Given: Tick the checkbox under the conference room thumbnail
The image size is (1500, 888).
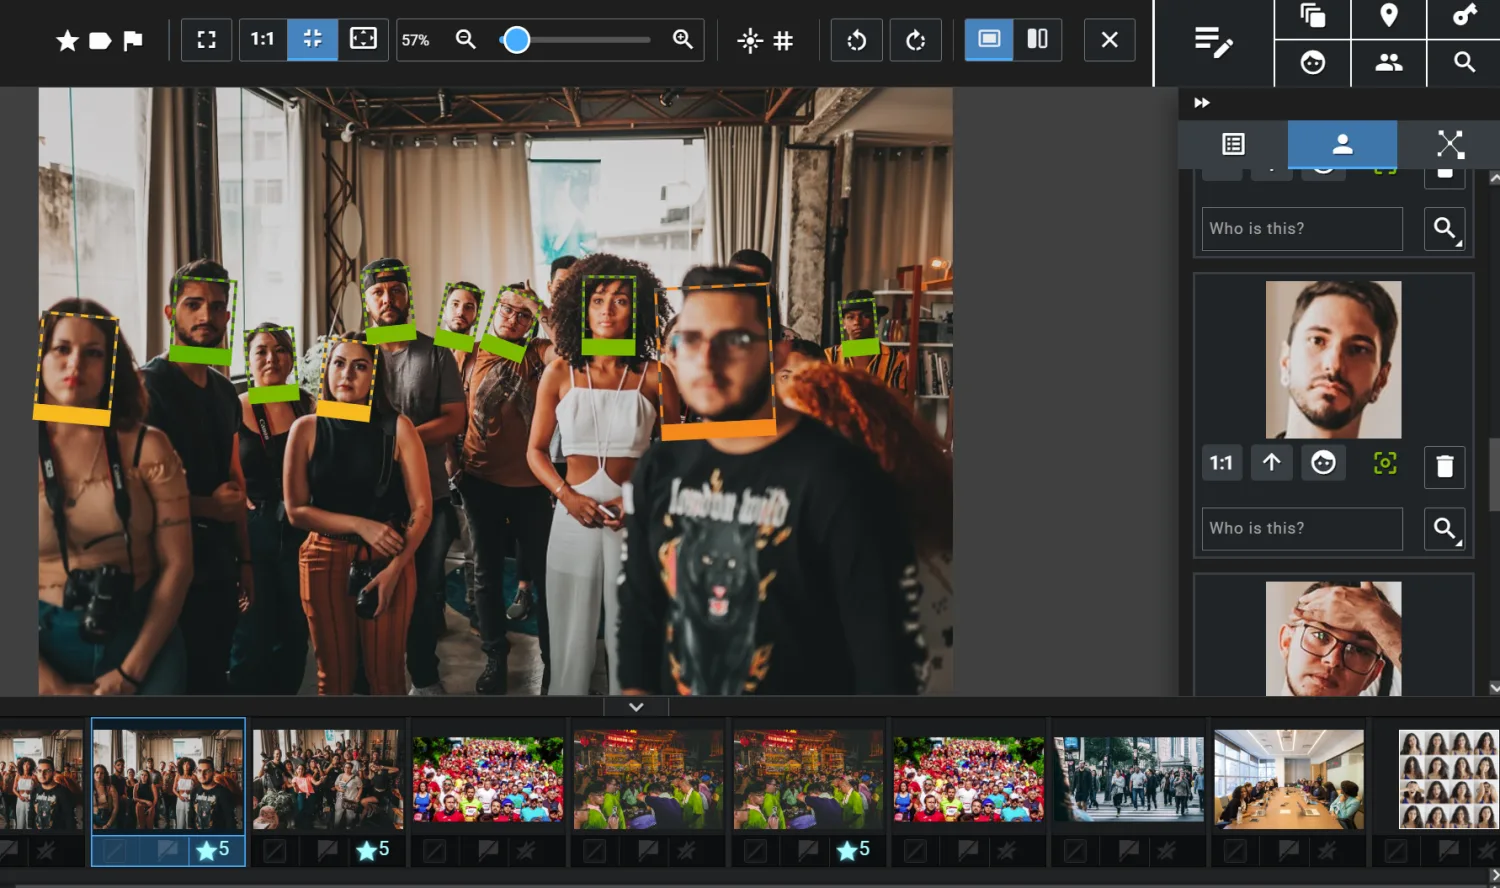Looking at the screenshot, I should click(1235, 851).
